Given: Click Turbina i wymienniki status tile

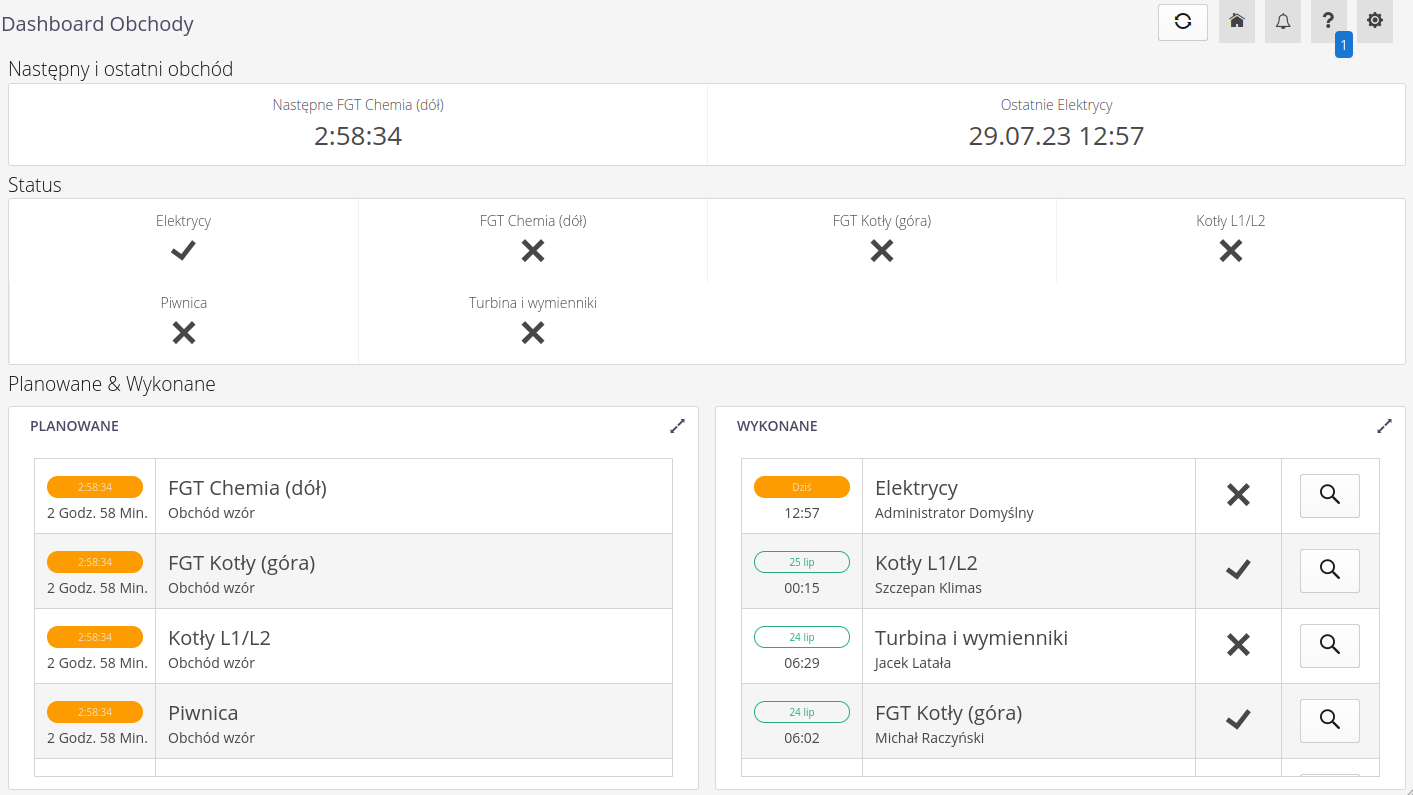Looking at the screenshot, I should (x=532, y=322).
